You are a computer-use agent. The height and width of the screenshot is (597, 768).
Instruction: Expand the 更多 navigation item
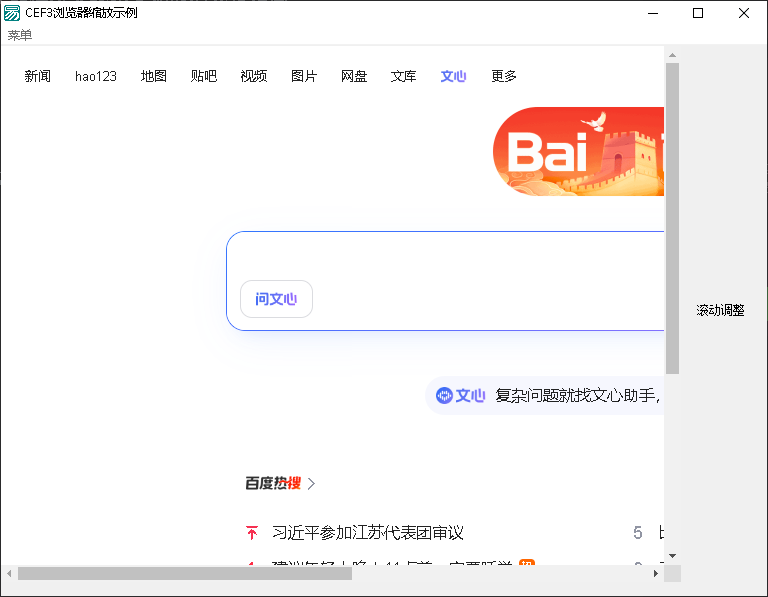click(x=504, y=76)
